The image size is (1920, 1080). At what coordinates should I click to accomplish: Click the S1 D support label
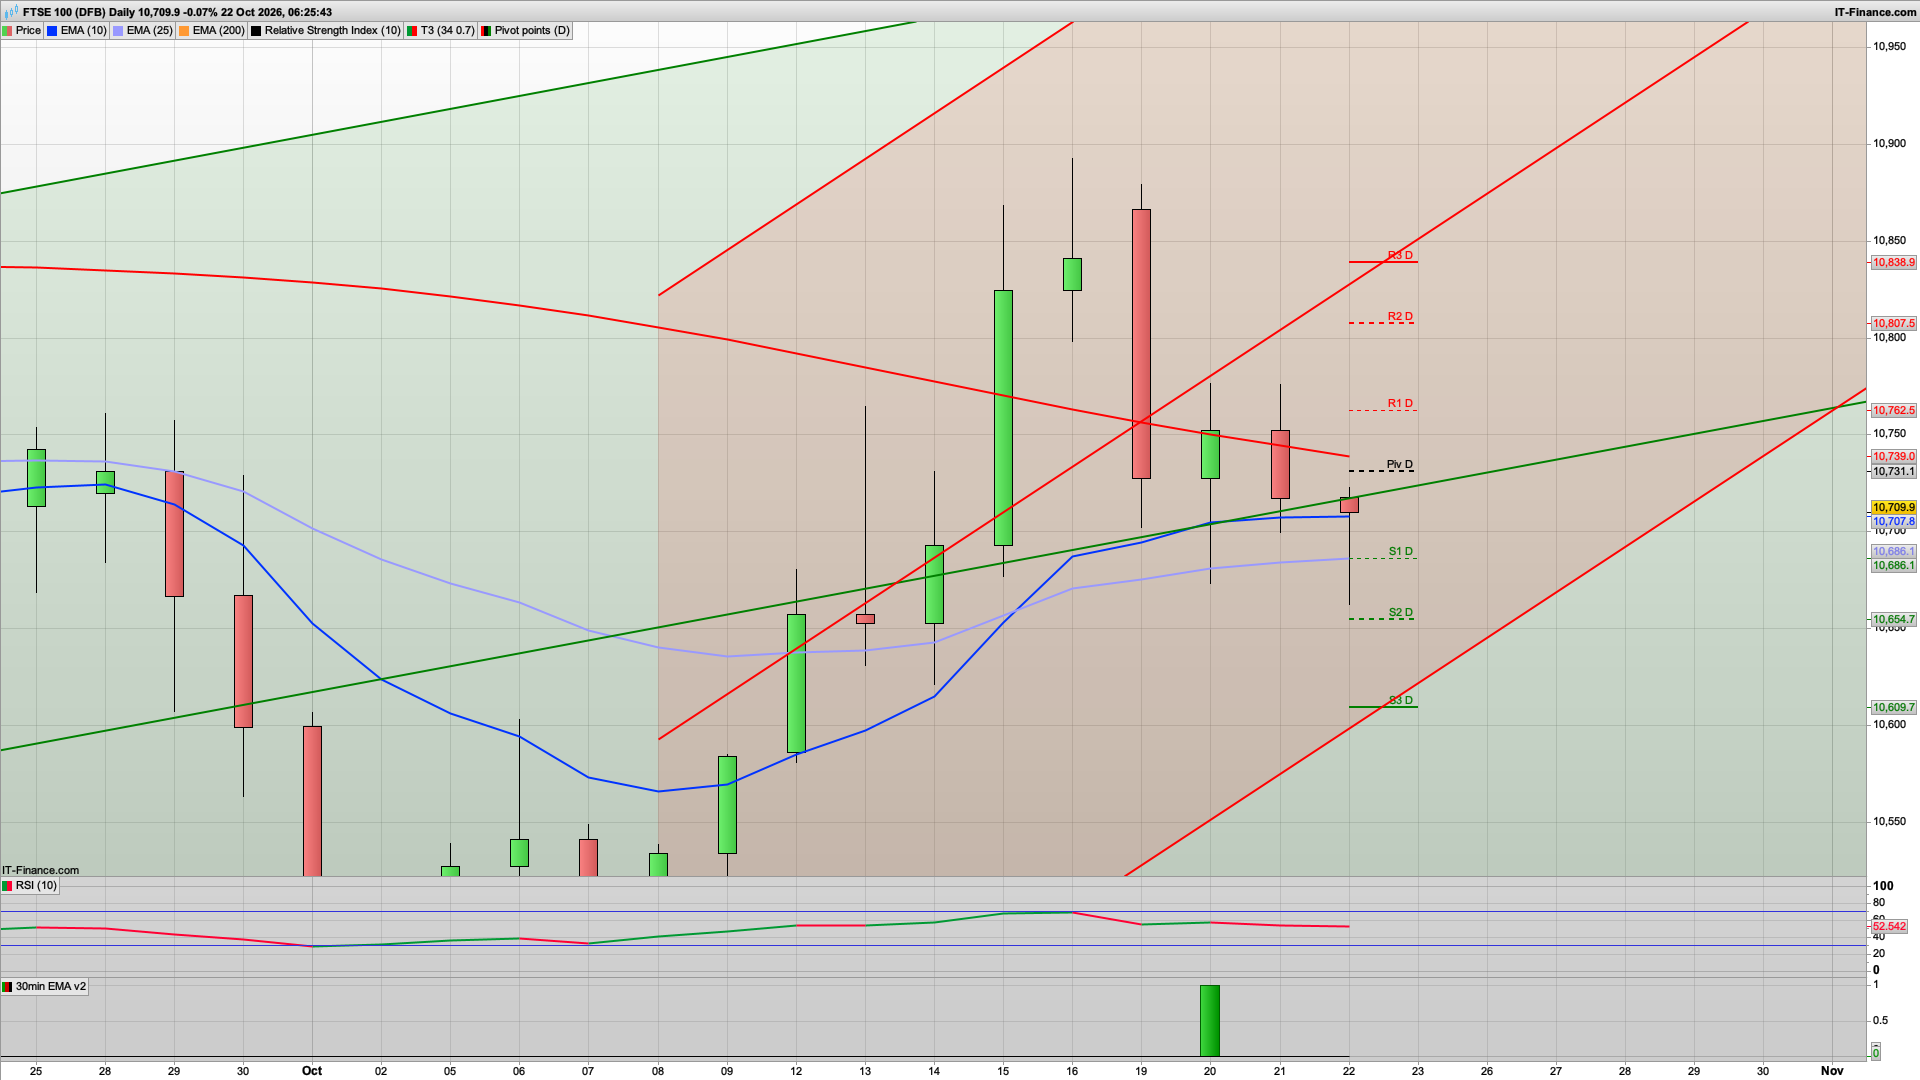click(1401, 552)
